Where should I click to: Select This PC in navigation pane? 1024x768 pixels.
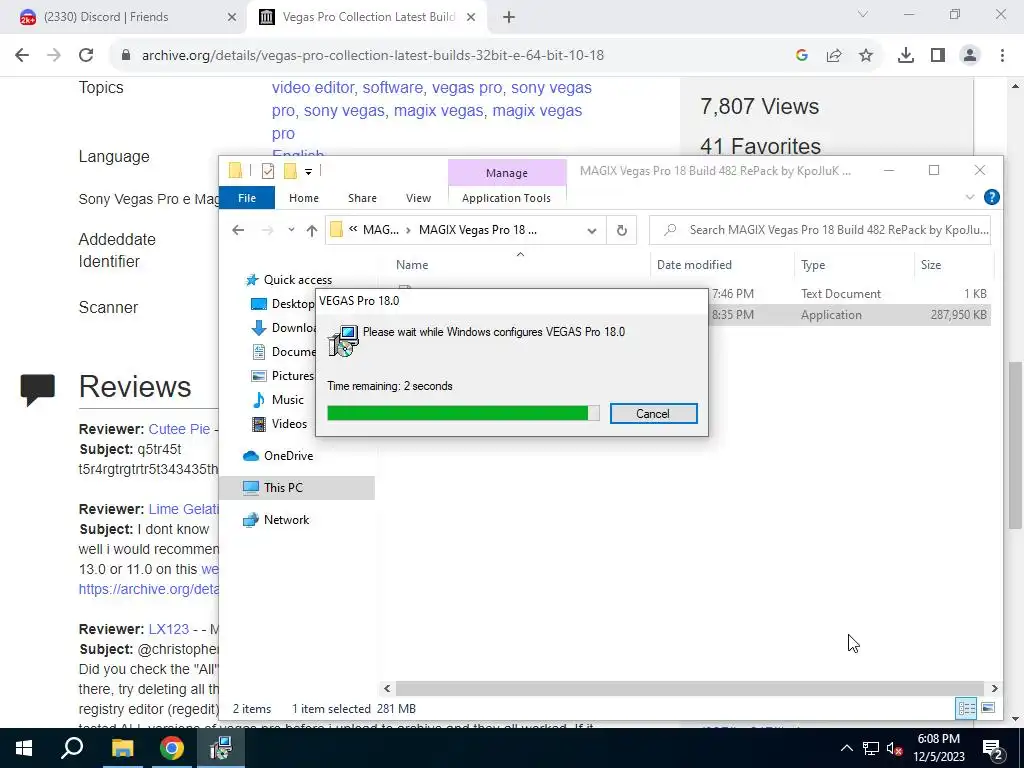pyautogui.click(x=283, y=488)
